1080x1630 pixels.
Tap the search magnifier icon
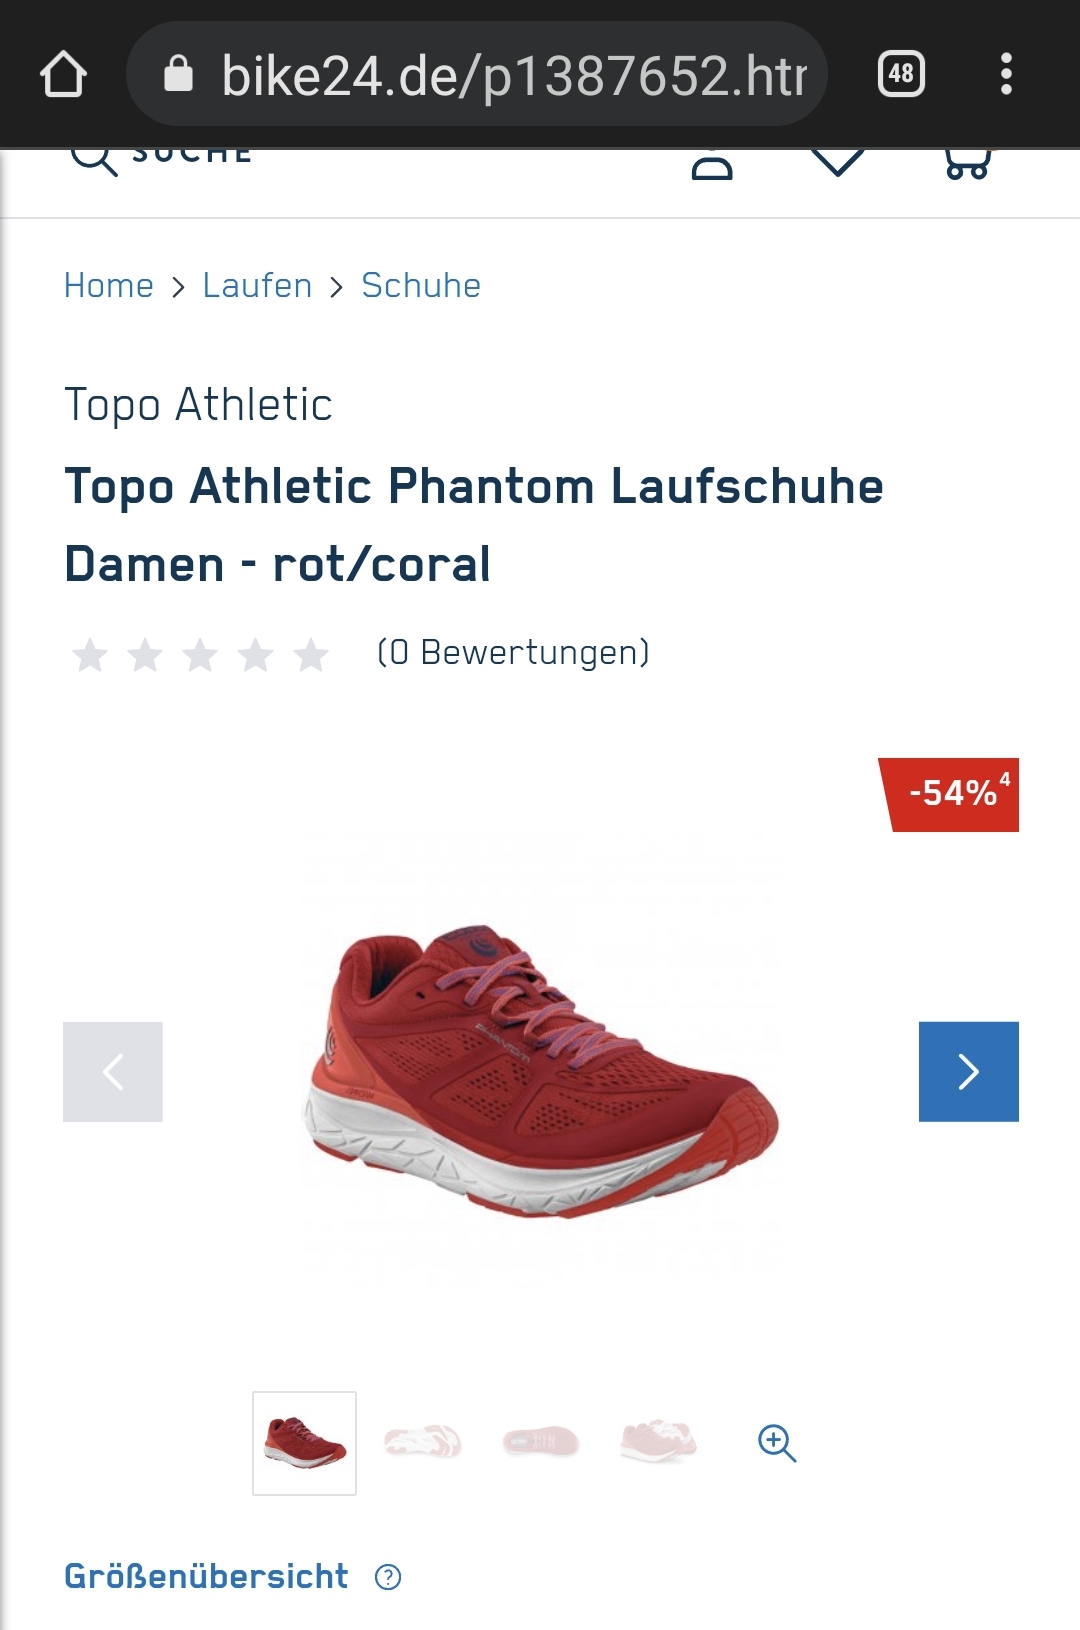(x=94, y=160)
